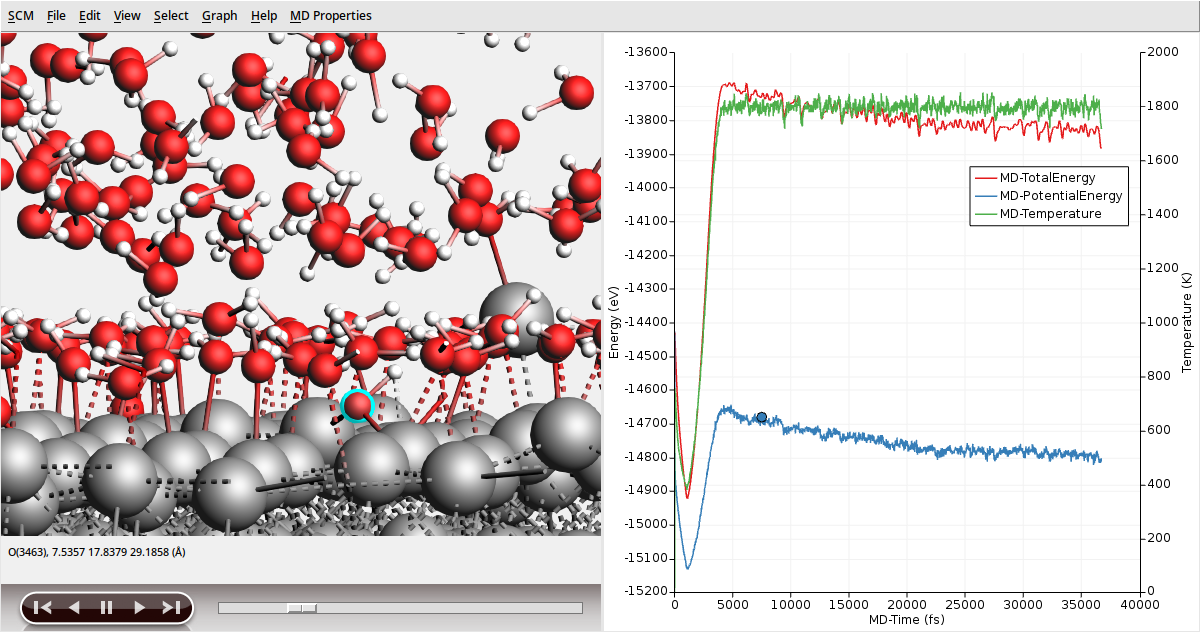Pause the MD trajectory playback
The height and width of the screenshot is (632, 1200).
tap(106, 607)
